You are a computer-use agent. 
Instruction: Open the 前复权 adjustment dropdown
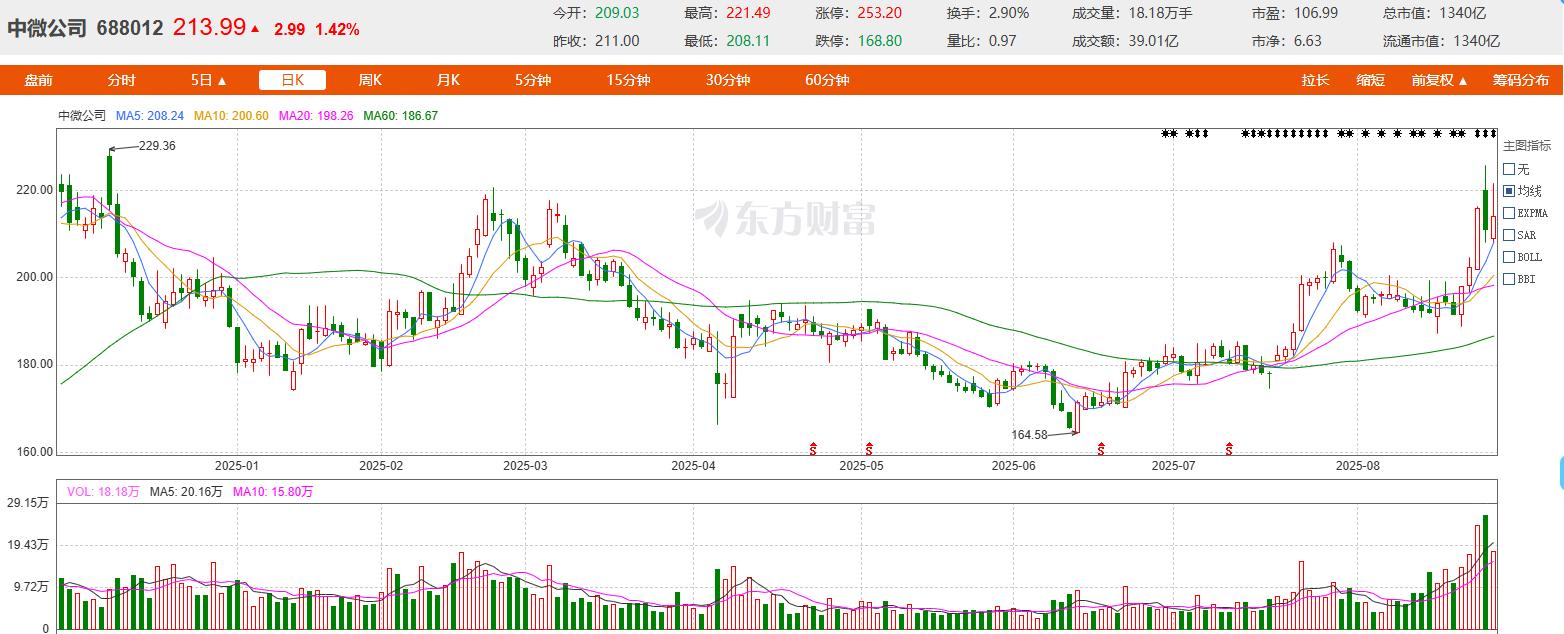(x=1440, y=80)
